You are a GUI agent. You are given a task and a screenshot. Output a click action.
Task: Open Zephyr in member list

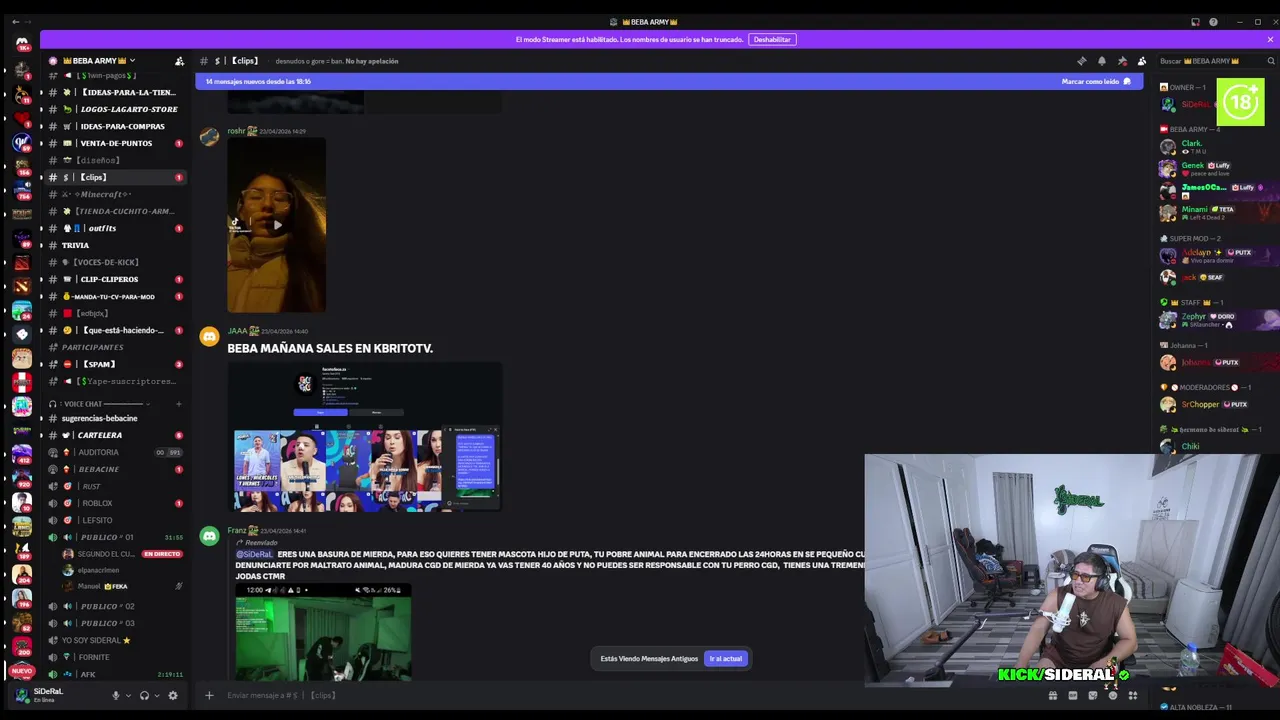[1193, 316]
